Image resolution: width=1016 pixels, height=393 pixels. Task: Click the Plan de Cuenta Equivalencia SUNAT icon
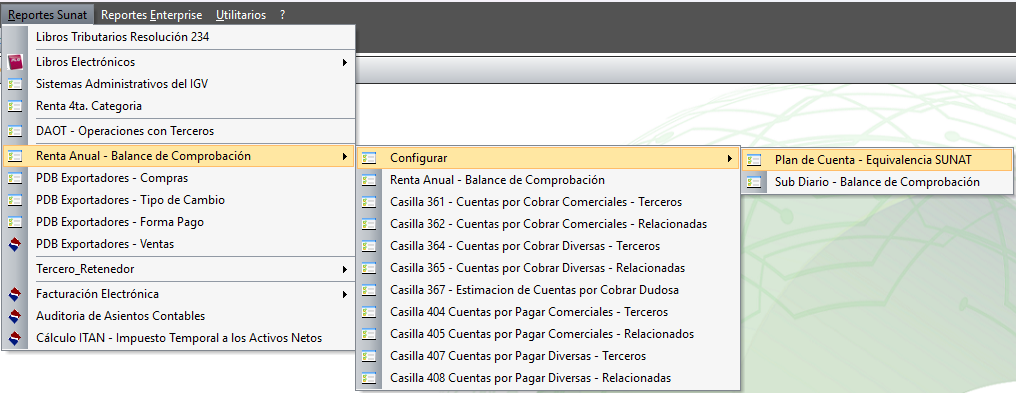point(754,160)
